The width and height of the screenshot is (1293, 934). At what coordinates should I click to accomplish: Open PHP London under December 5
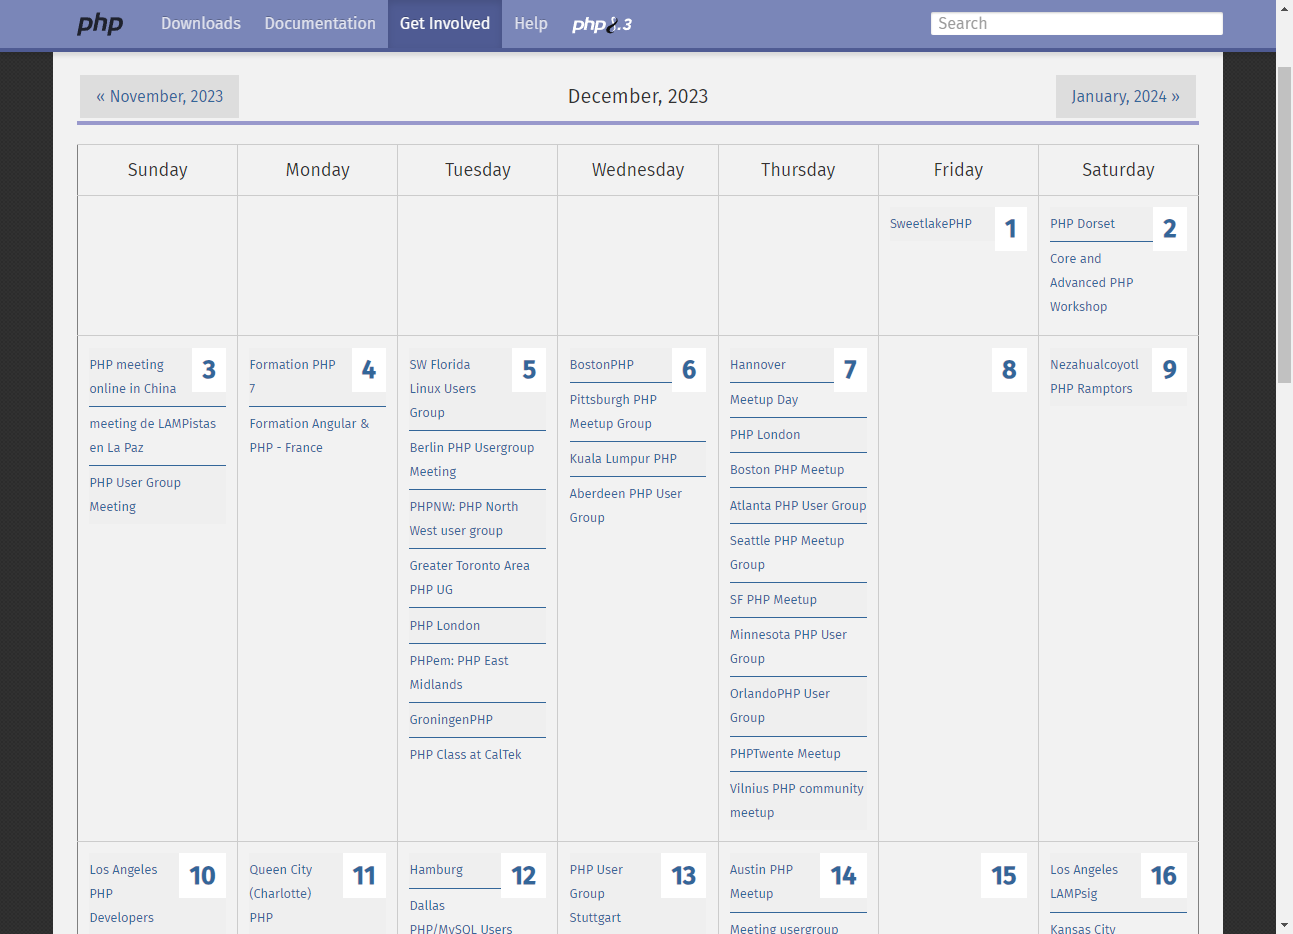click(x=445, y=626)
